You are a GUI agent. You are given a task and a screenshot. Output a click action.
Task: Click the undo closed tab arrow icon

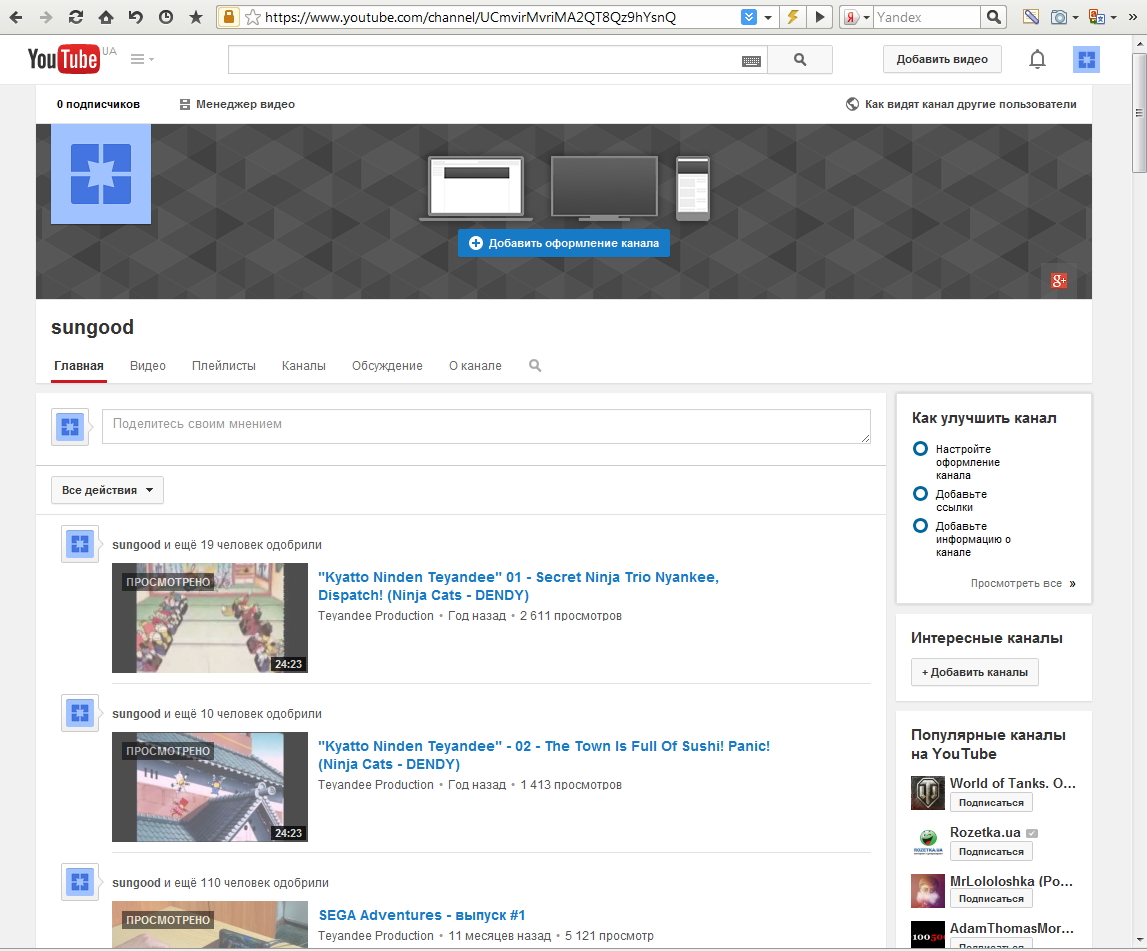tap(136, 17)
